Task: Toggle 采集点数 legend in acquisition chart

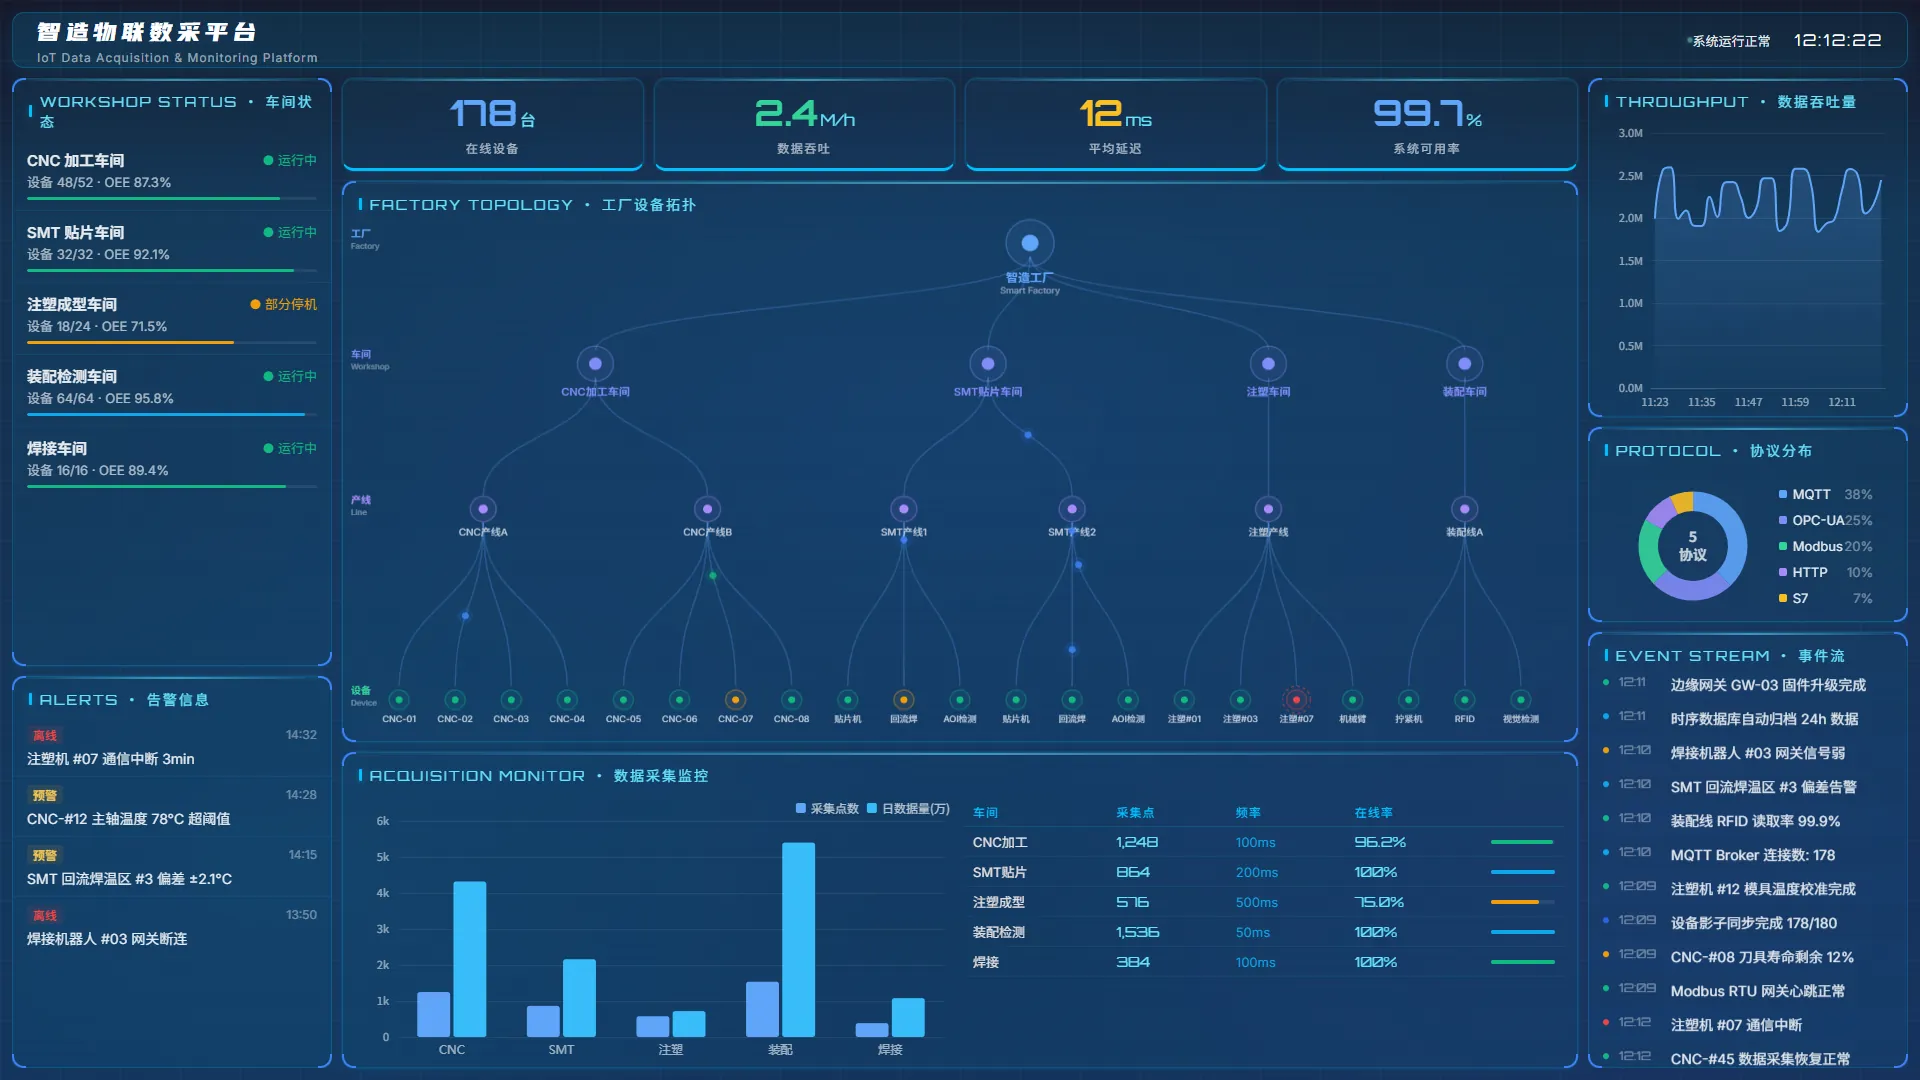Action: [827, 808]
